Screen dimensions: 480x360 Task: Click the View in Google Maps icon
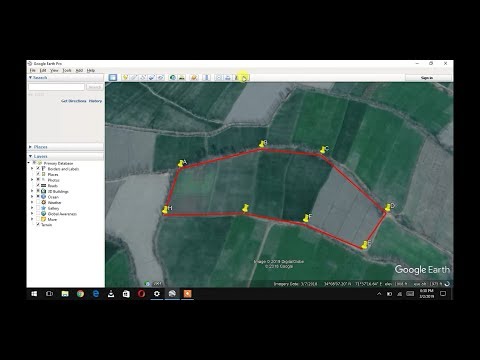click(x=245, y=78)
